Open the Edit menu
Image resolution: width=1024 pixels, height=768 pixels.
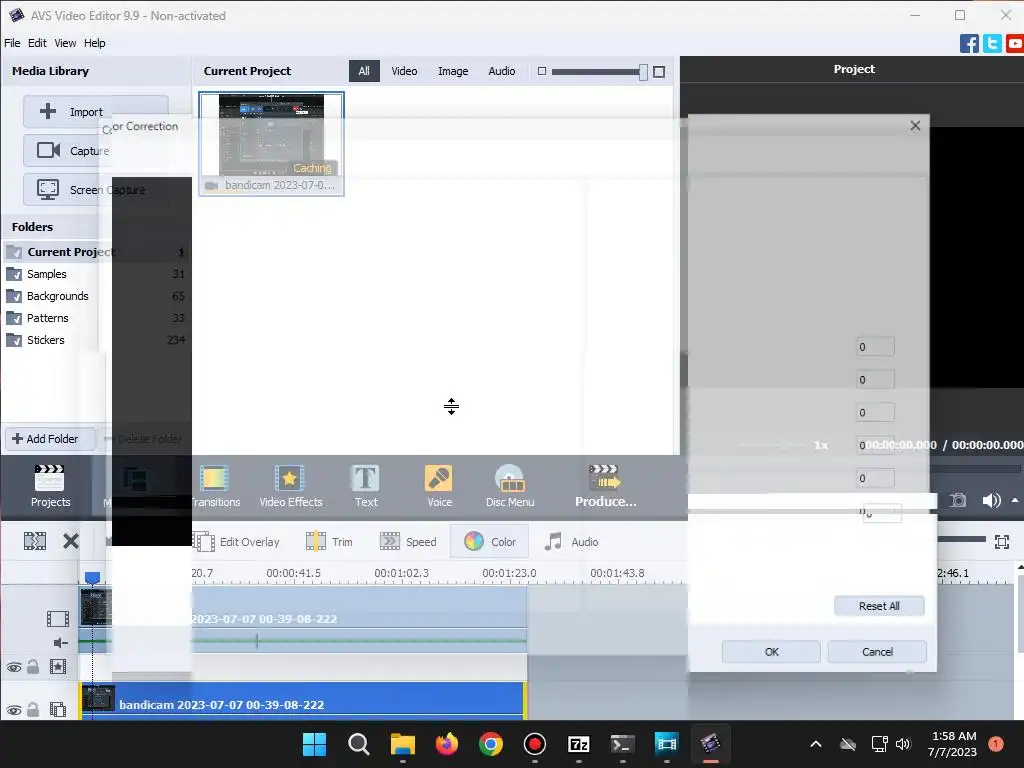[x=37, y=43]
